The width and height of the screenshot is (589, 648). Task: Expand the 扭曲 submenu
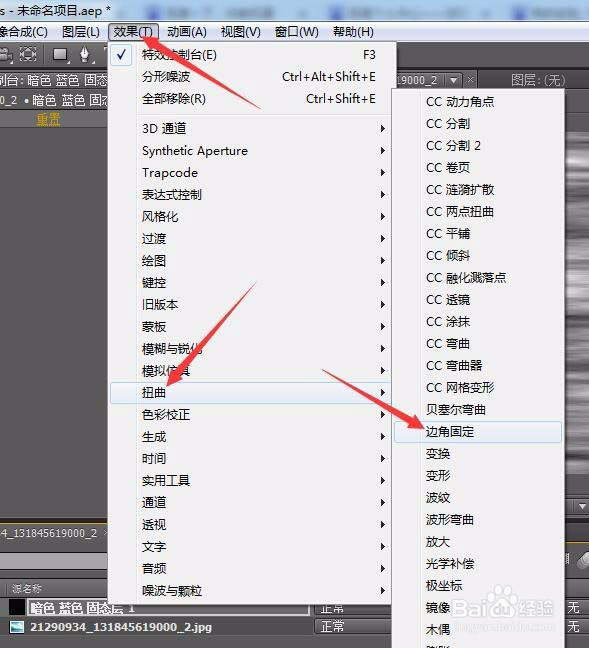250,392
